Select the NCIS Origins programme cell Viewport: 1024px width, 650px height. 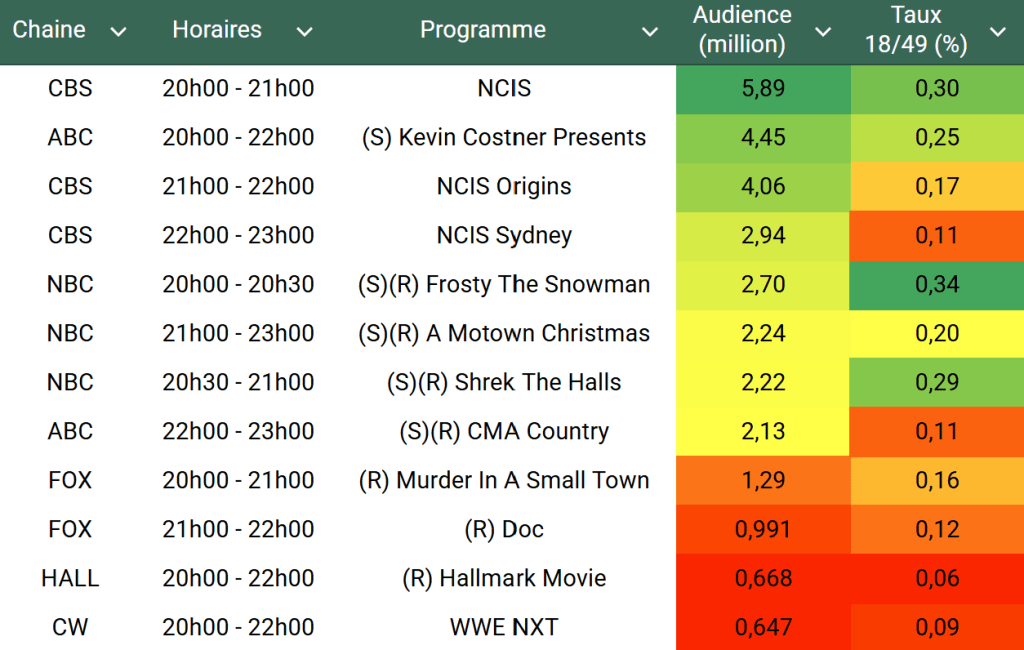click(x=504, y=186)
